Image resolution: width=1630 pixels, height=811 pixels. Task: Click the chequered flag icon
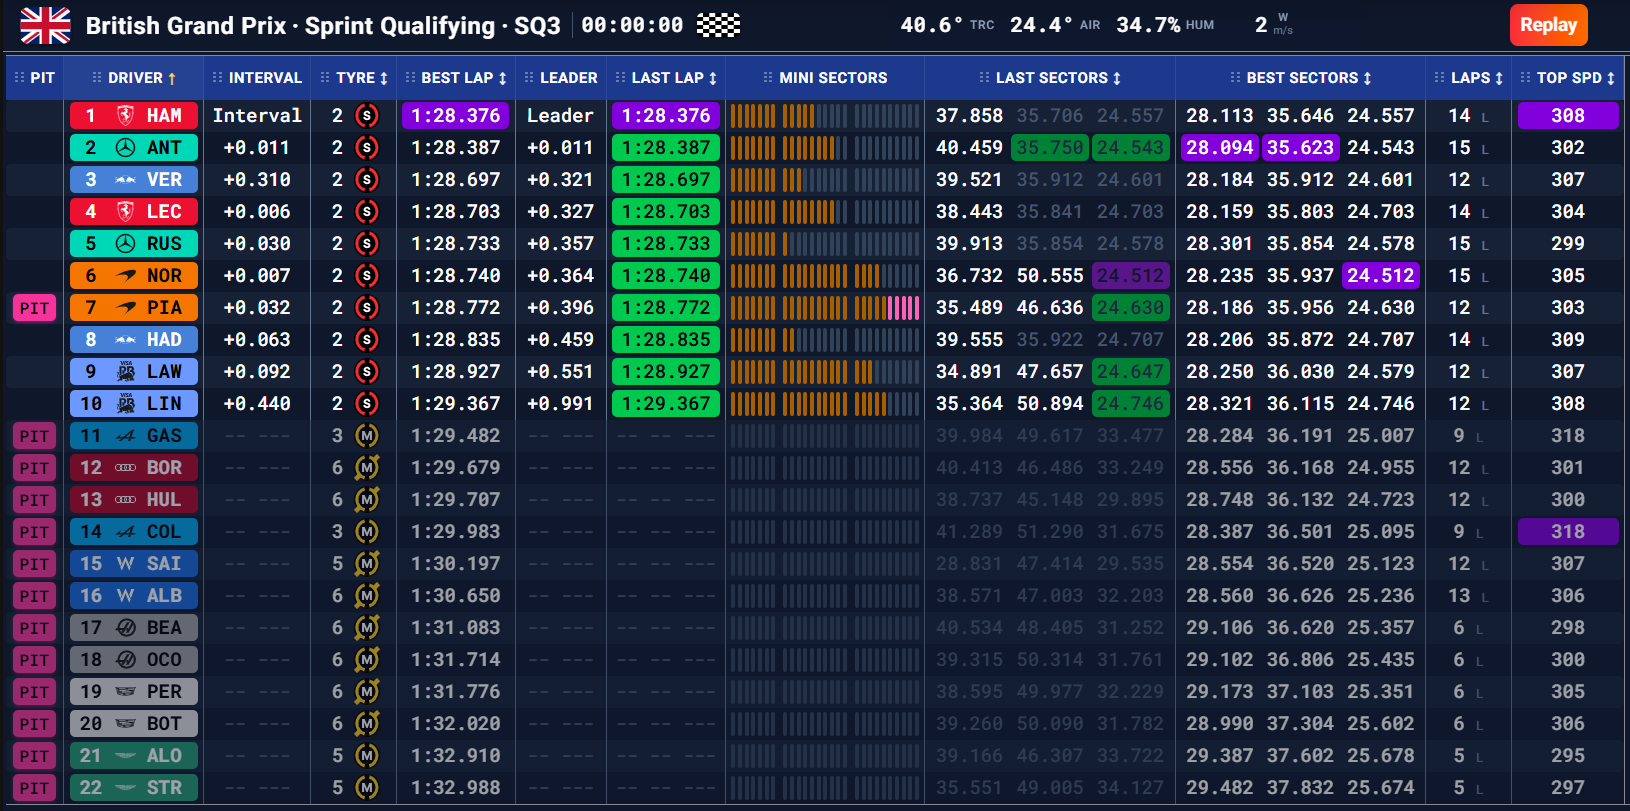tap(718, 25)
